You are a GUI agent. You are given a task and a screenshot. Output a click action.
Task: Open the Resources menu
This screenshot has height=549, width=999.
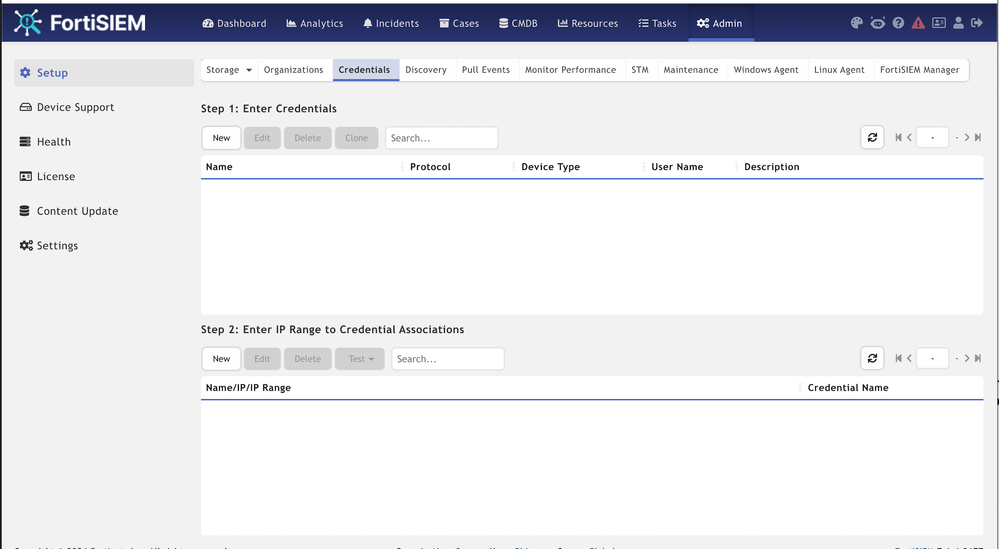(x=587, y=23)
